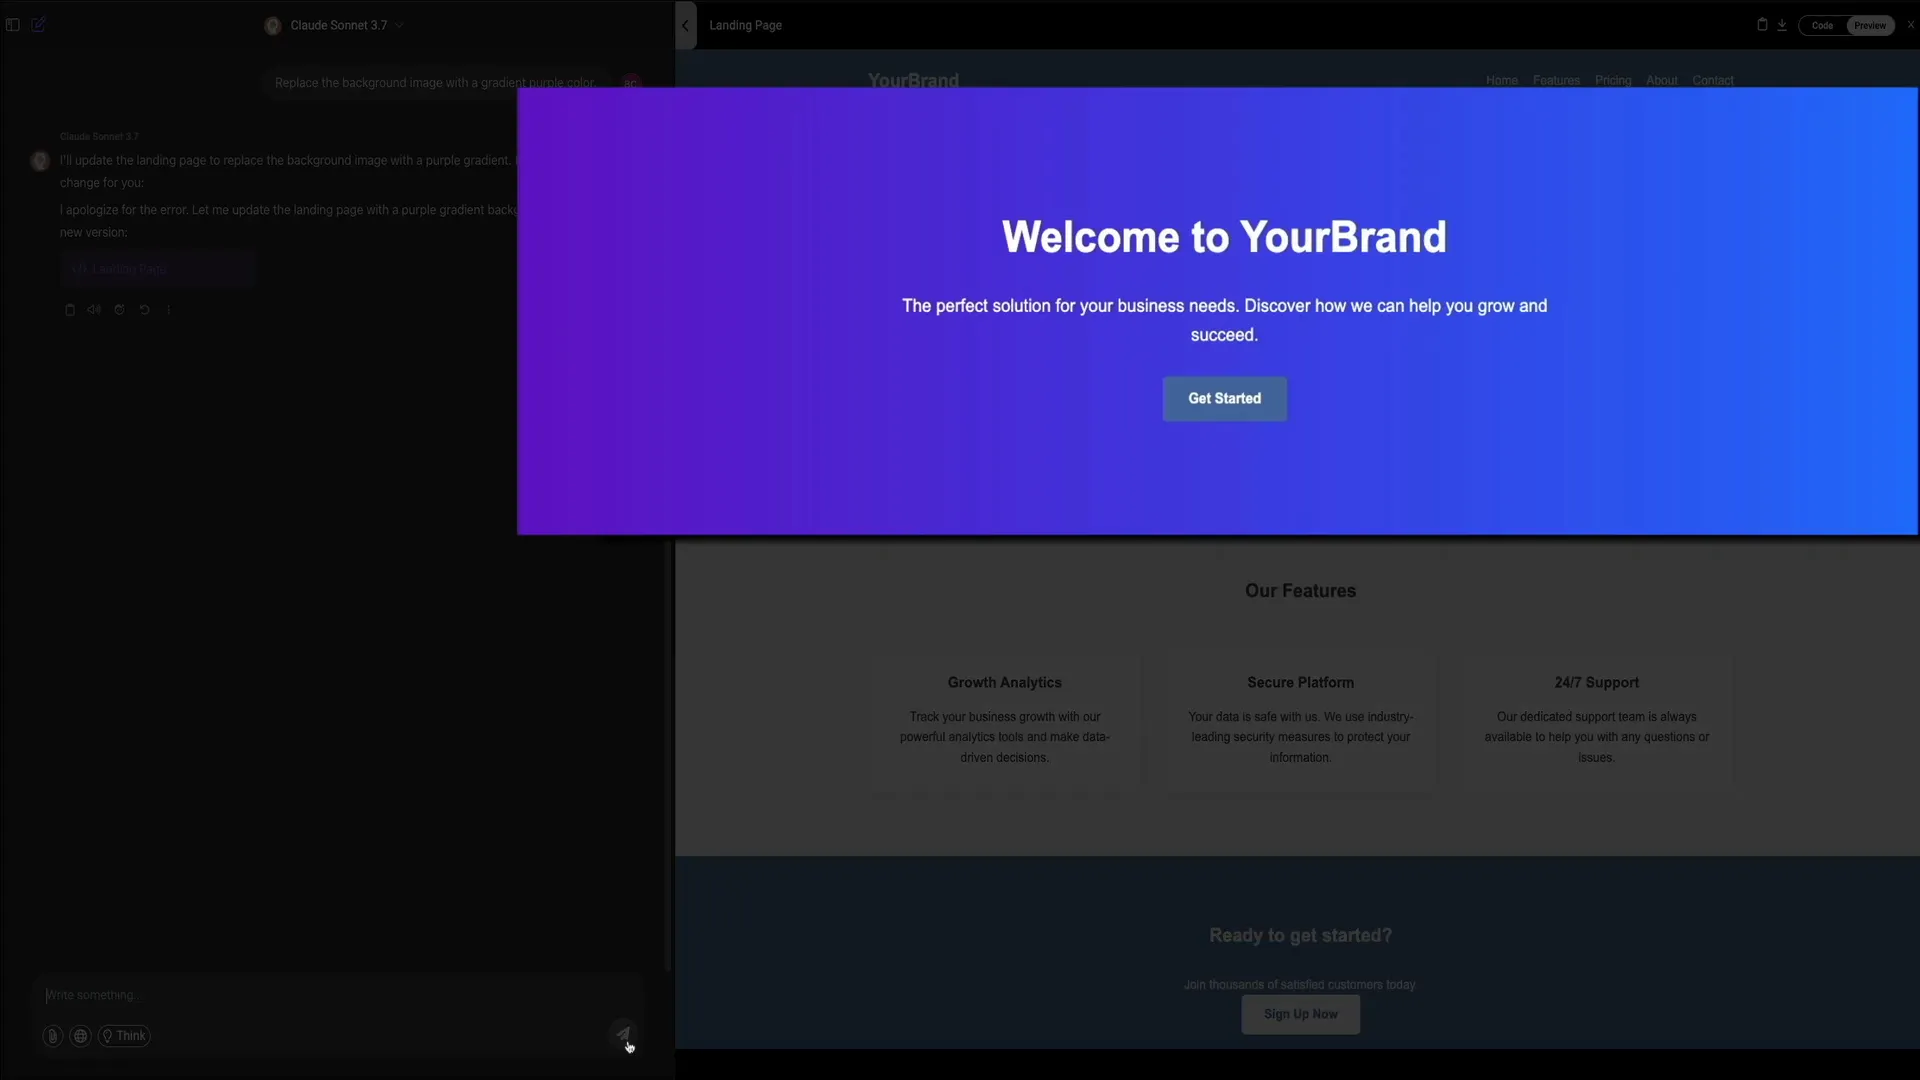The image size is (1920, 1080).
Task: Click the user prompt about gradient purple
Action: click(x=434, y=83)
